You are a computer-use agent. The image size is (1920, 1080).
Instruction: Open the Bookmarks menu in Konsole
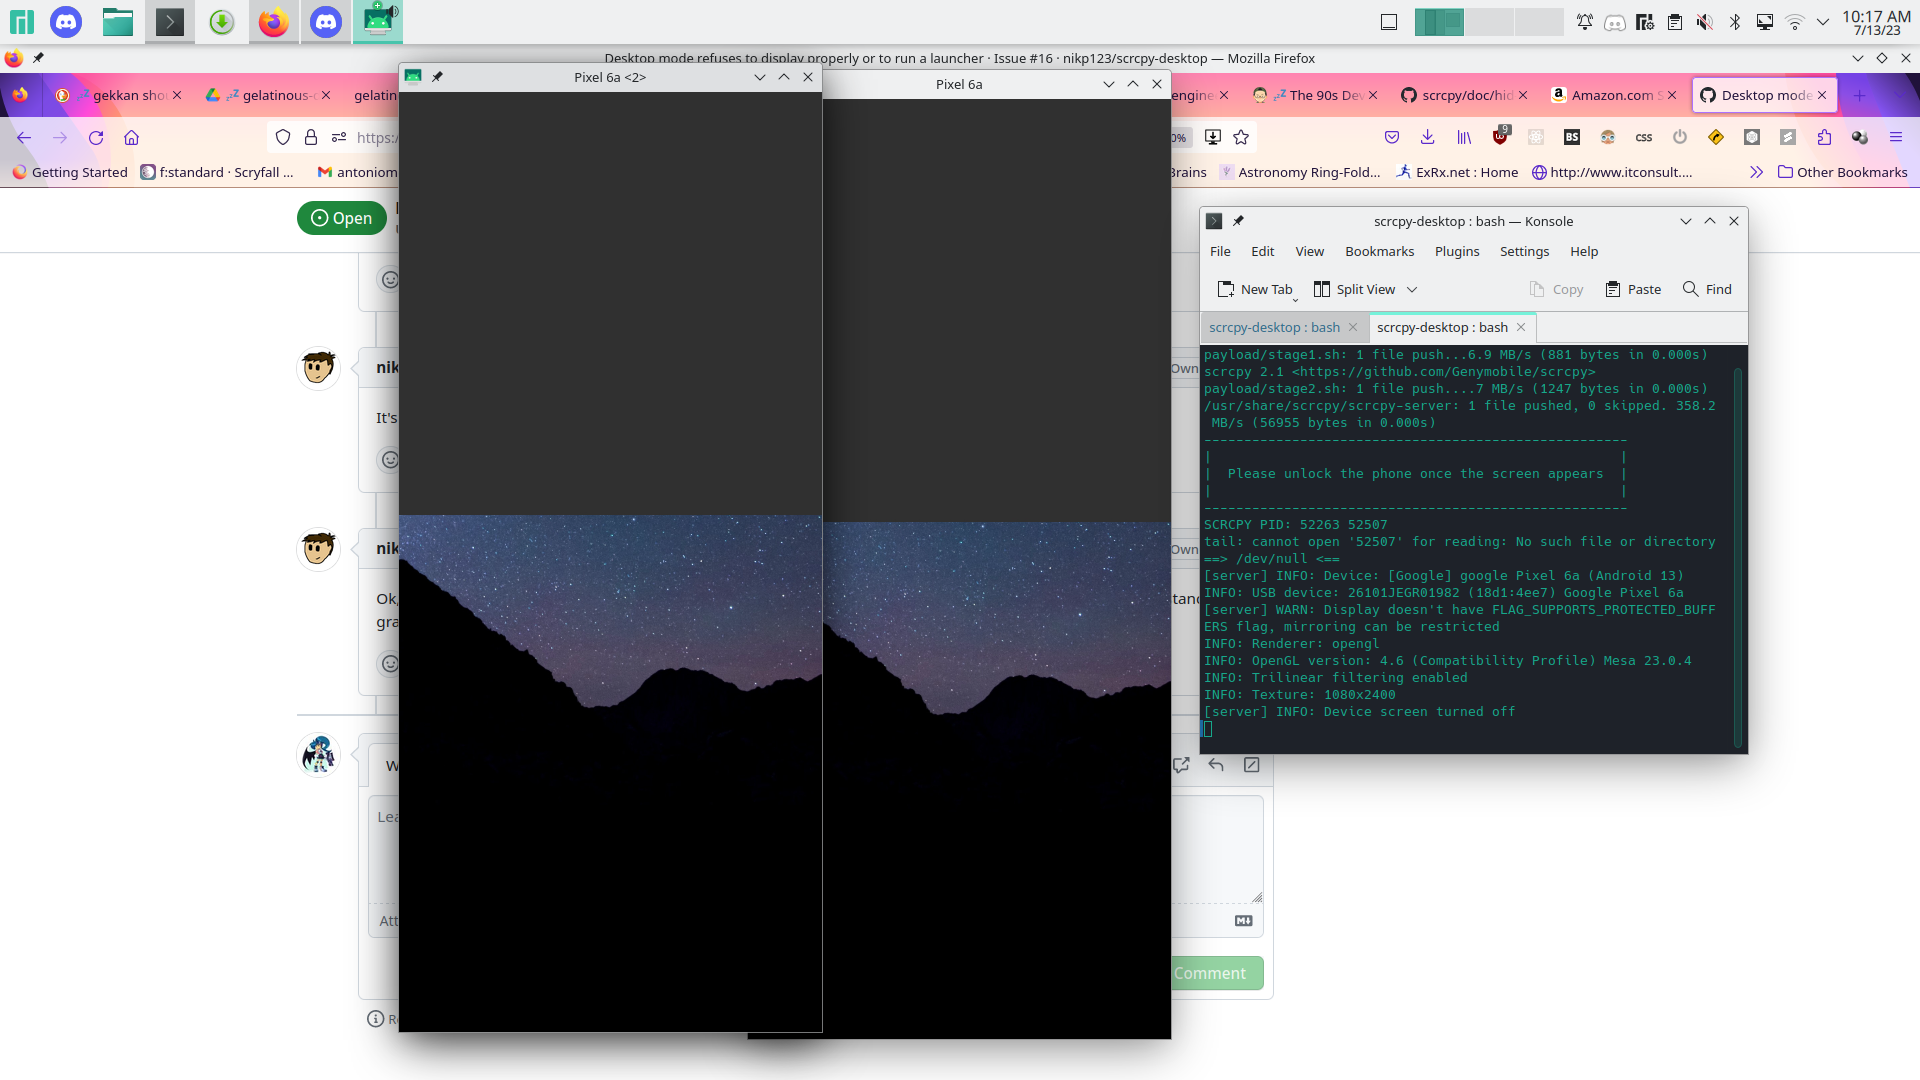coord(1379,251)
